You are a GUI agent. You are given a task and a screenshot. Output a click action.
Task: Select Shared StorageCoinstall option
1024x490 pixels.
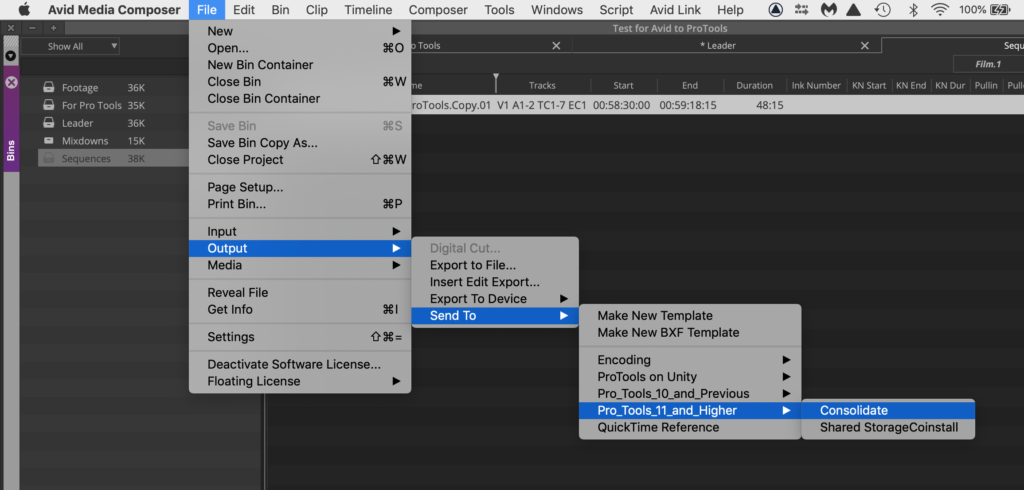[888, 427]
